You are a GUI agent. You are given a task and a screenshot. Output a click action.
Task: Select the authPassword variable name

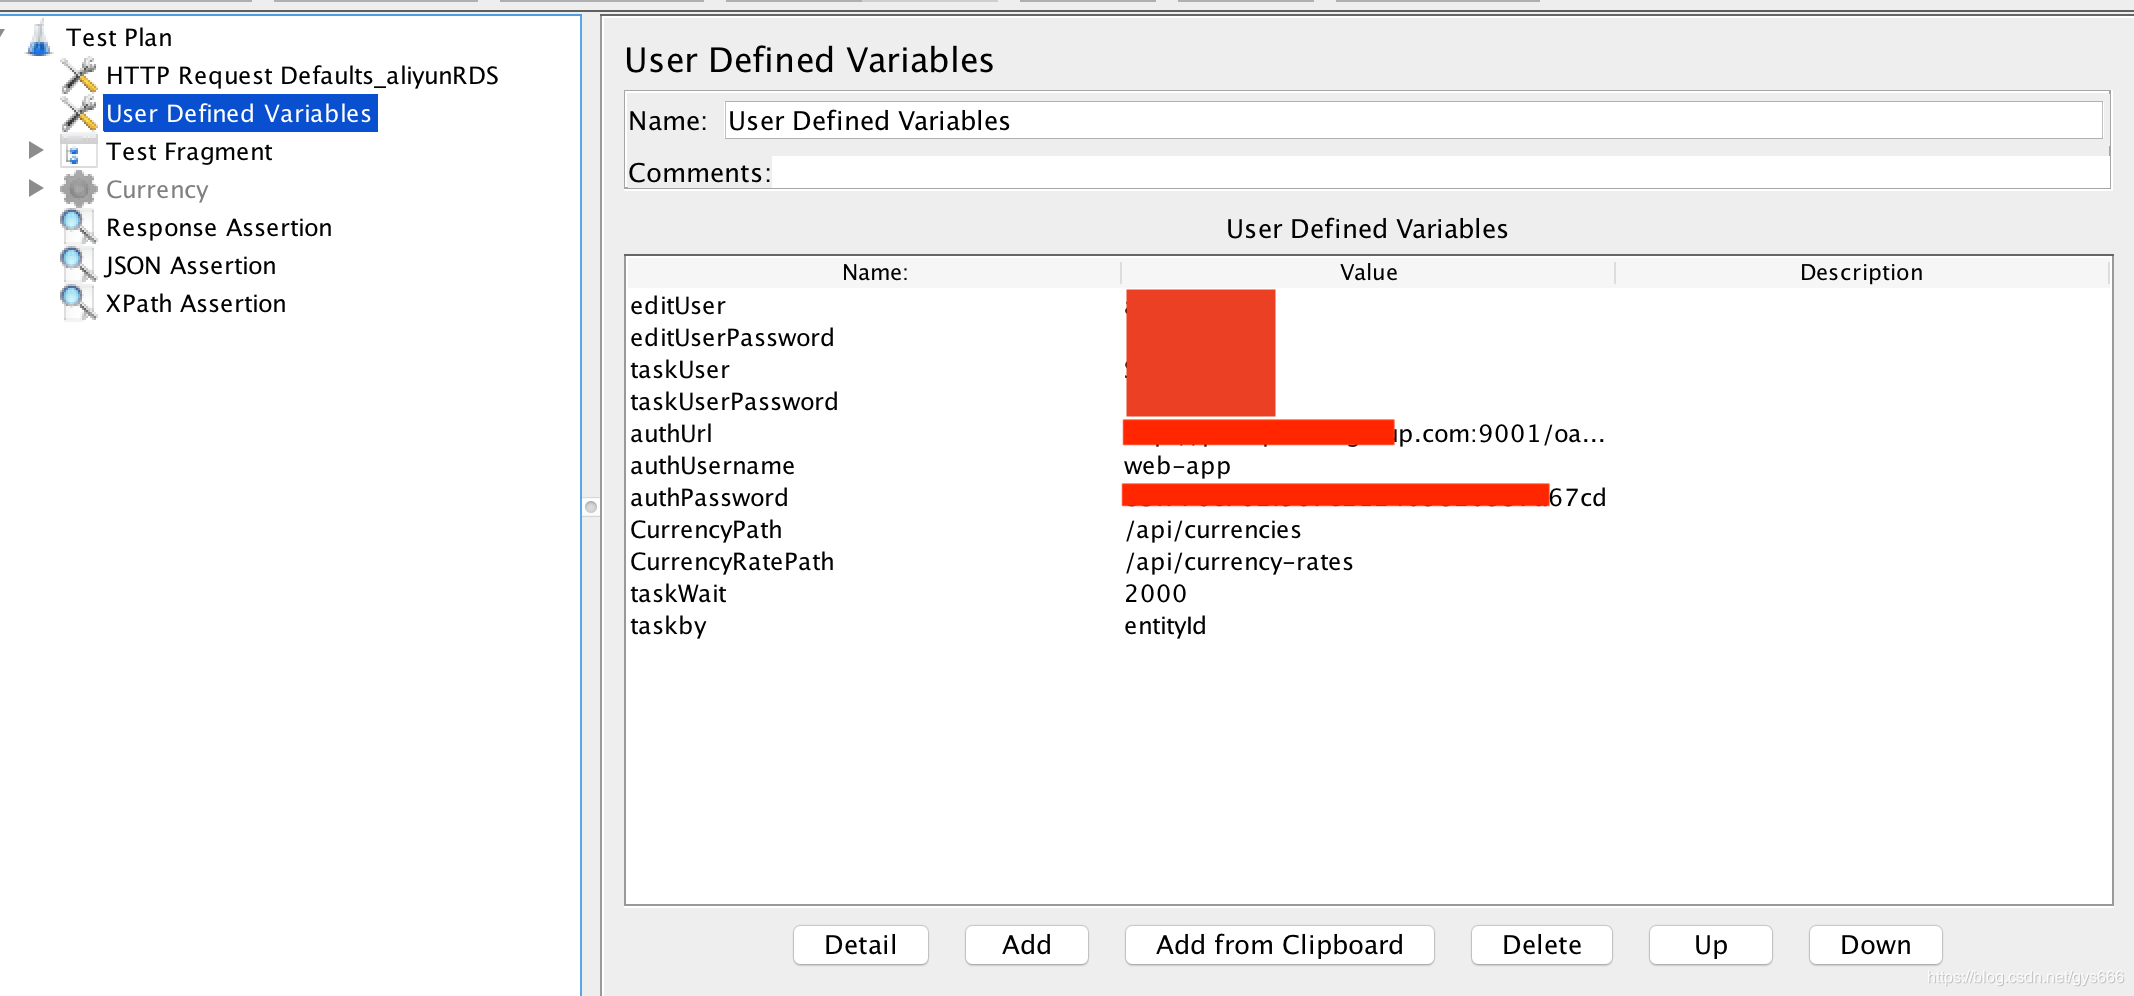pyautogui.click(x=709, y=498)
